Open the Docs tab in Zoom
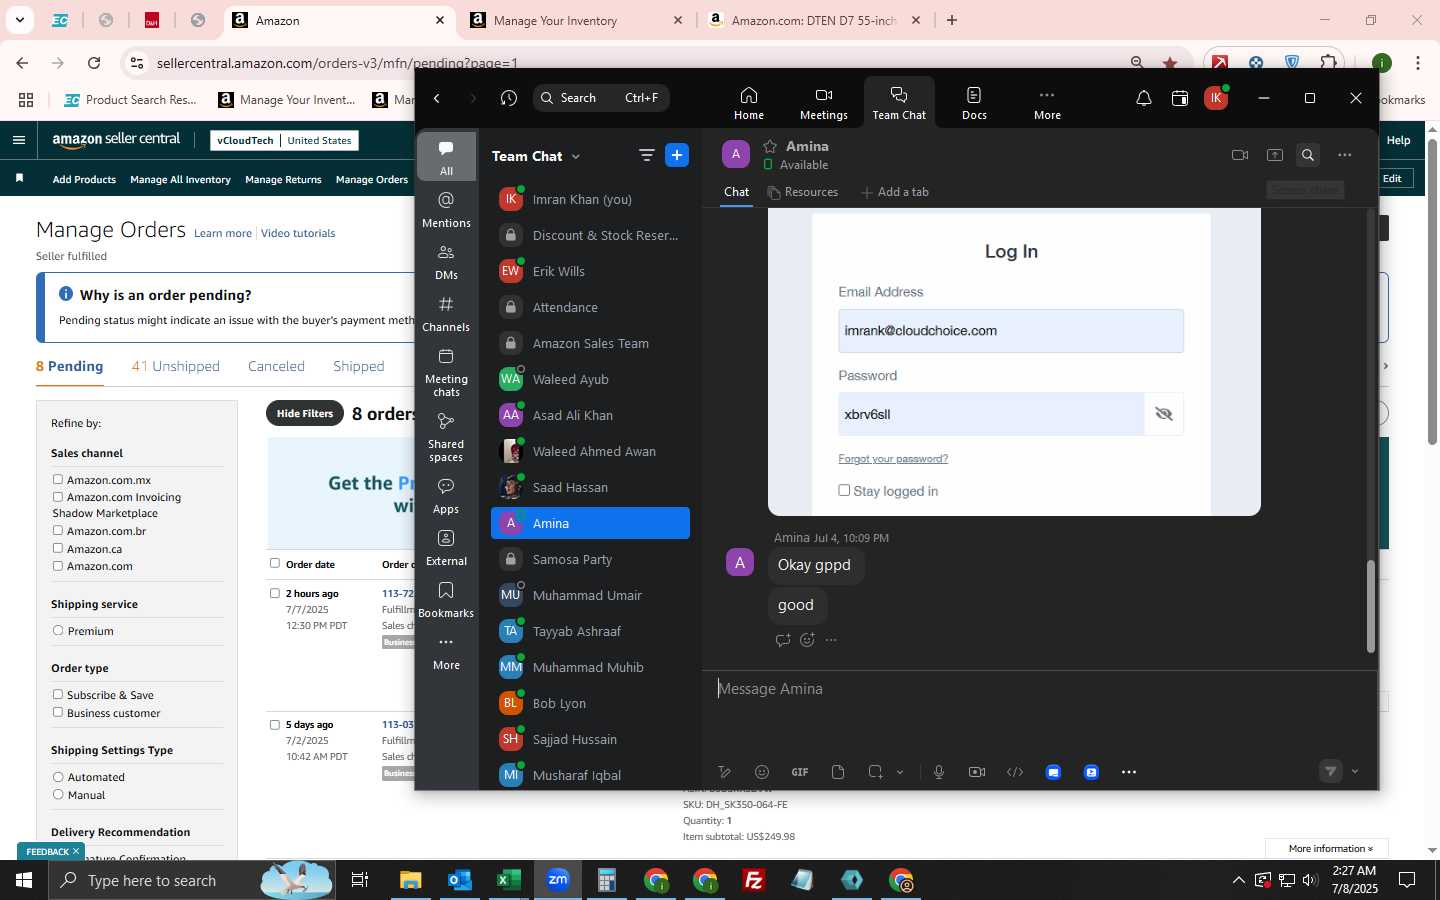Viewport: 1440px width, 900px height. click(974, 103)
